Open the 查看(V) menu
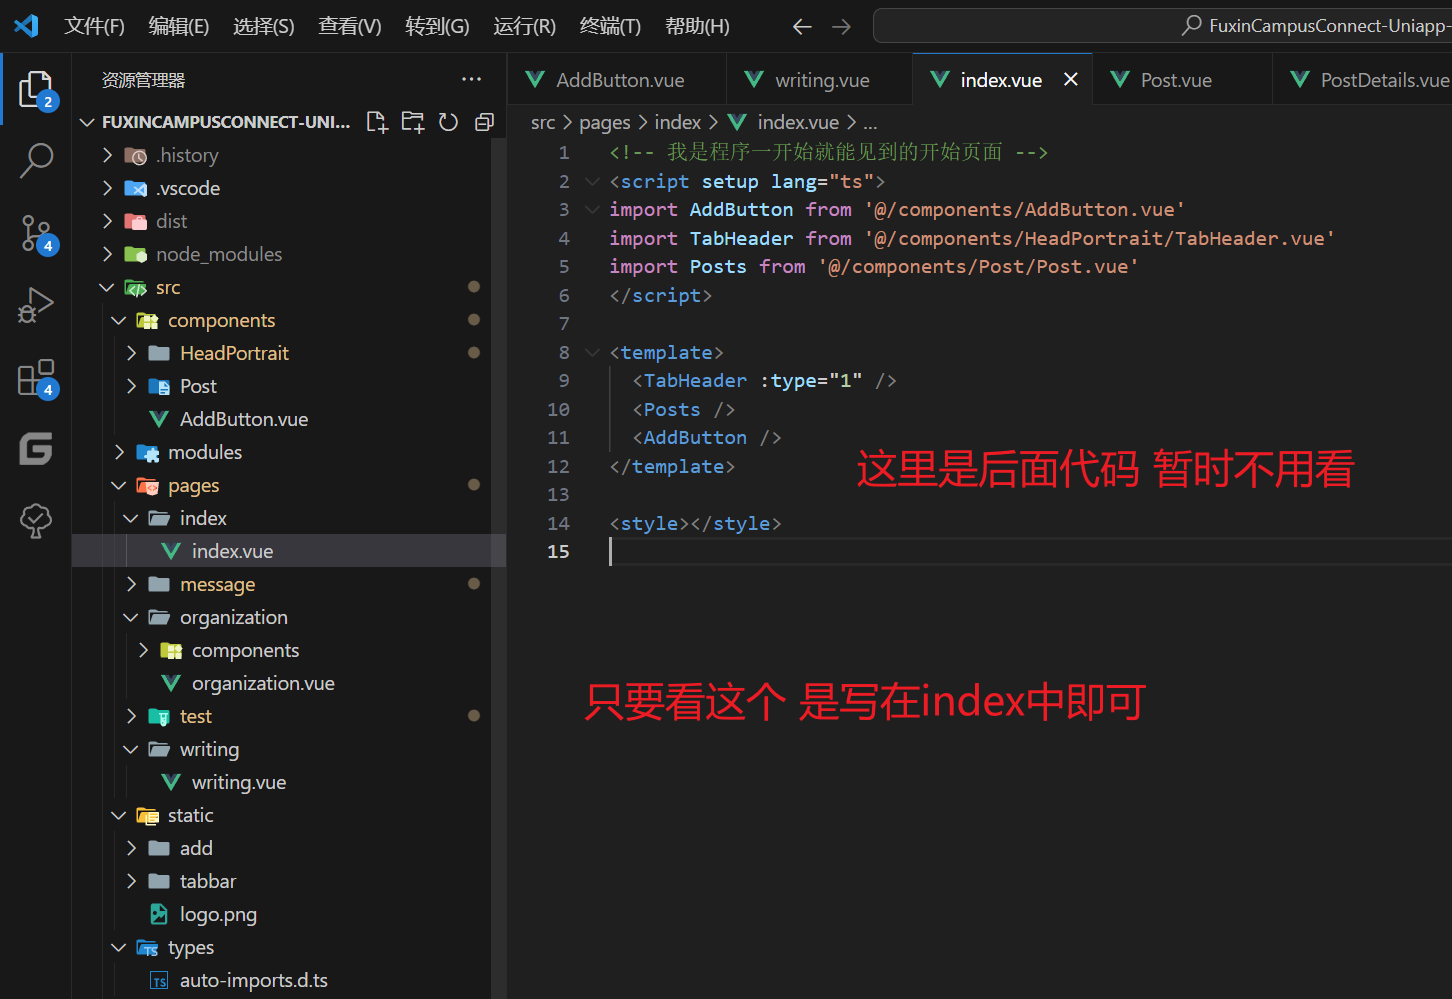Viewport: 1452px width, 999px height. (350, 26)
